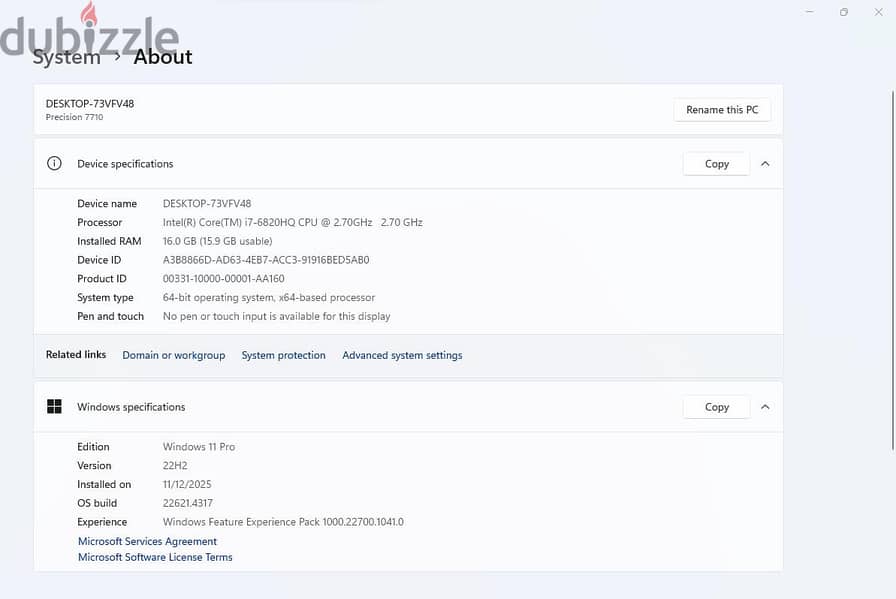
Task: Click the Device specifications heading
Action: click(x=125, y=164)
